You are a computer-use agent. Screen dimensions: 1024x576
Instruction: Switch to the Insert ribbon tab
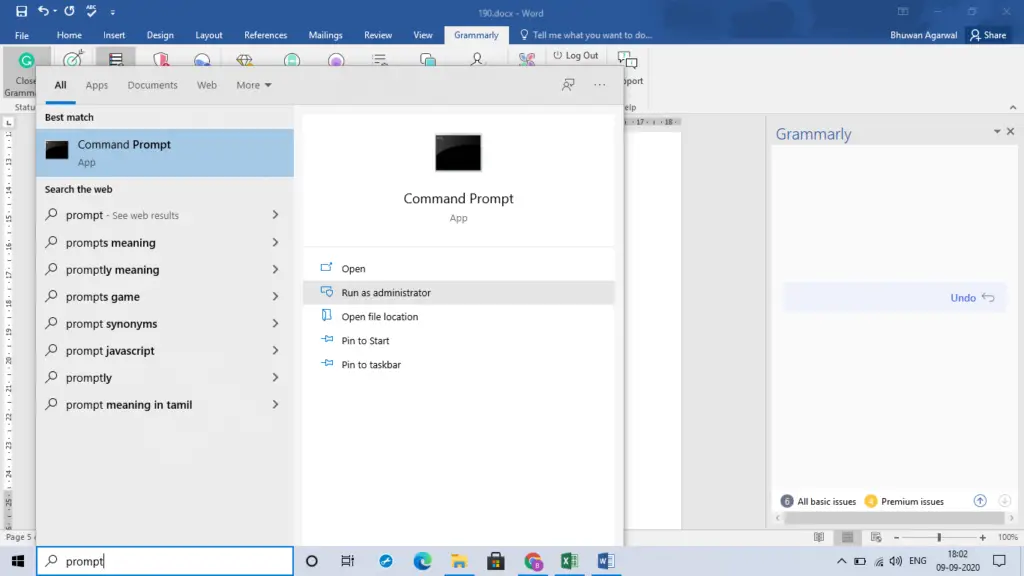click(114, 35)
